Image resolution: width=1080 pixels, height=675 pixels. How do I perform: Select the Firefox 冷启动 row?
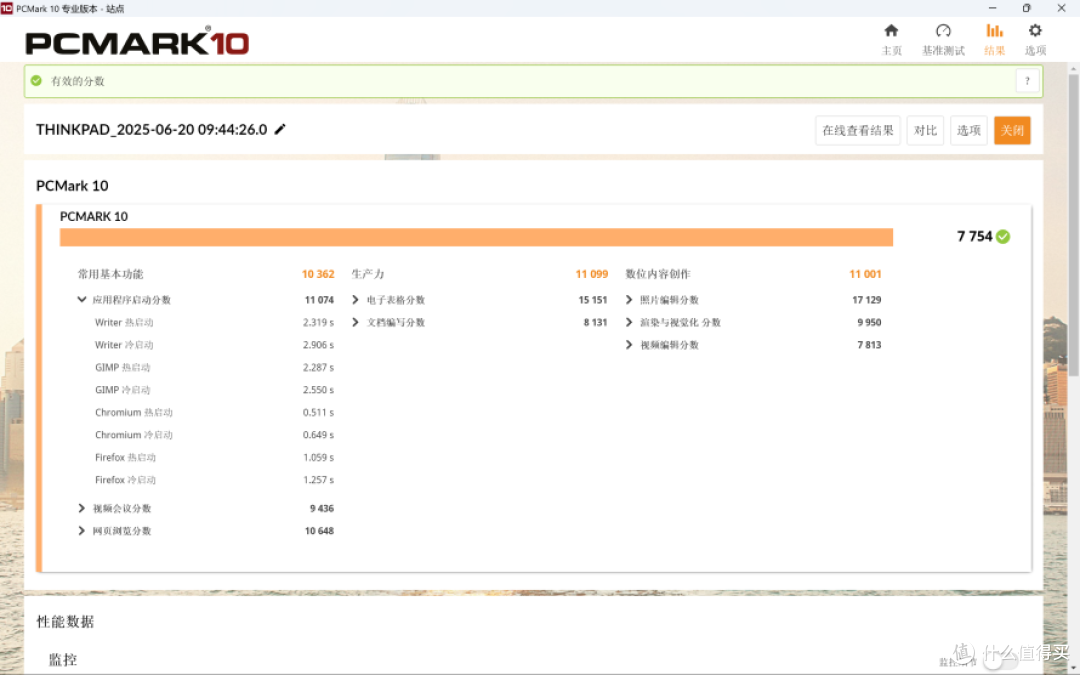point(214,480)
